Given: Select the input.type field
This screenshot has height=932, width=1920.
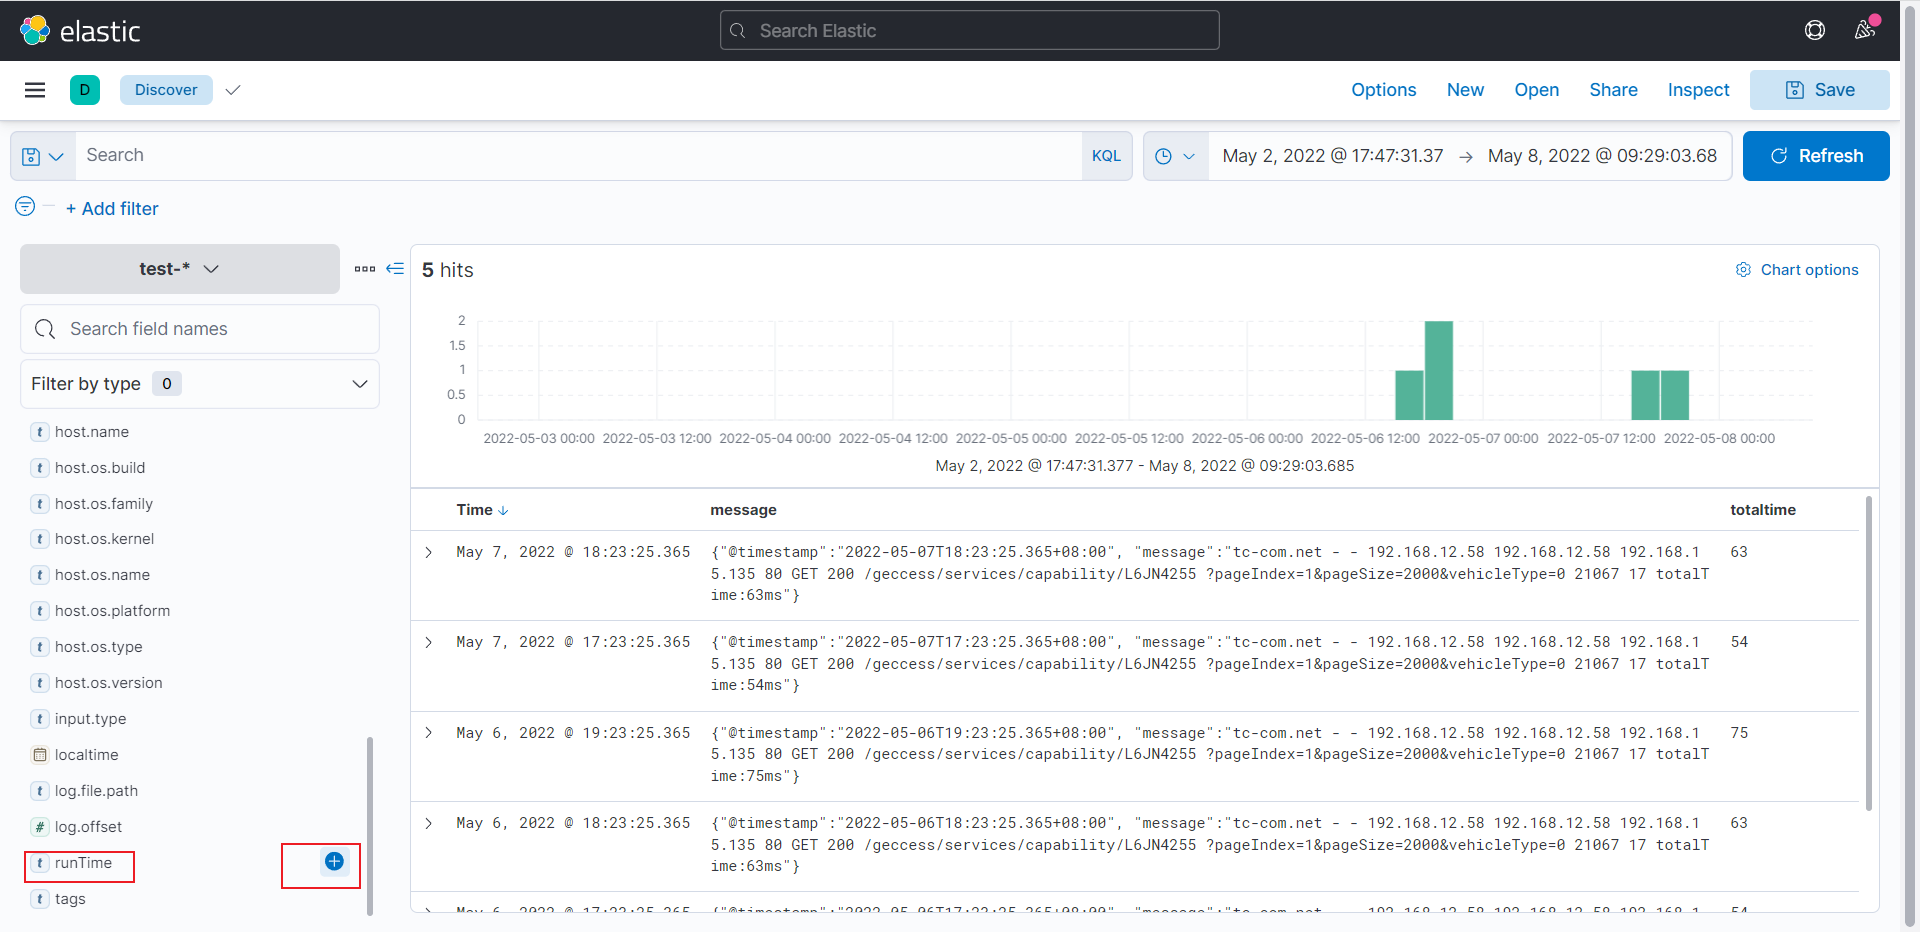Looking at the screenshot, I should pos(90,719).
